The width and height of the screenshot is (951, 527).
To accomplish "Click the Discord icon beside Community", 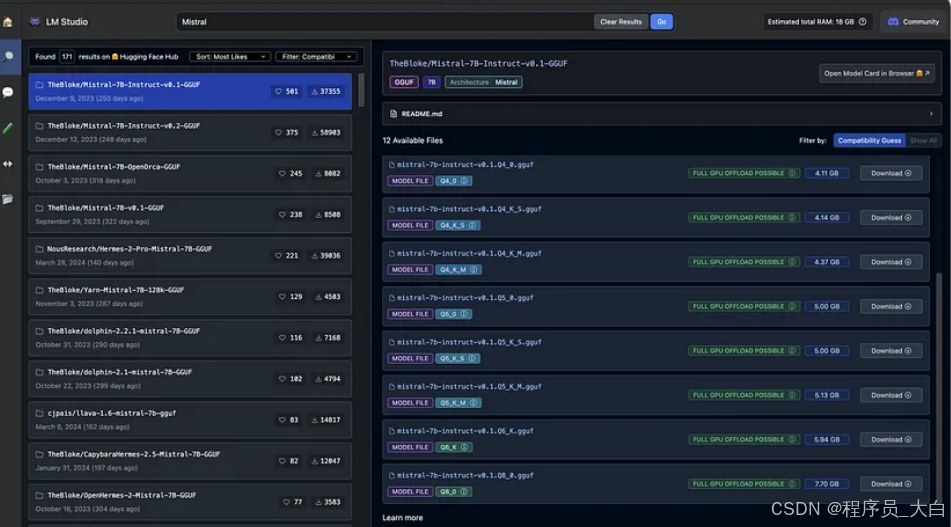I will 893,22.
